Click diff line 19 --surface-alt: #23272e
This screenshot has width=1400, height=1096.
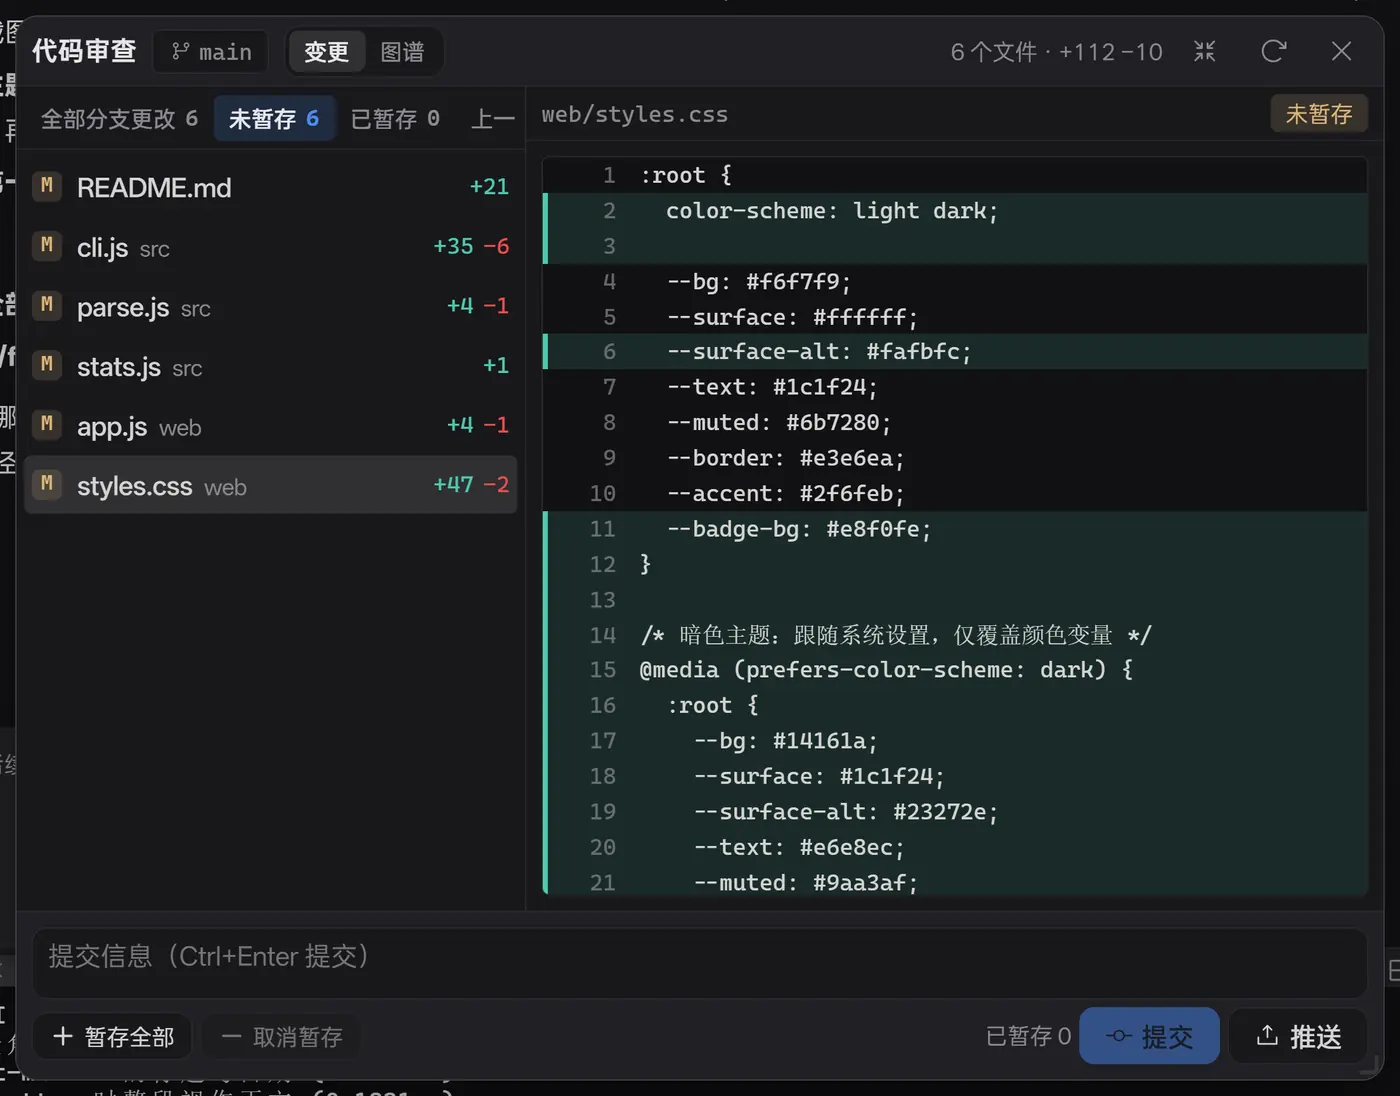(955, 812)
